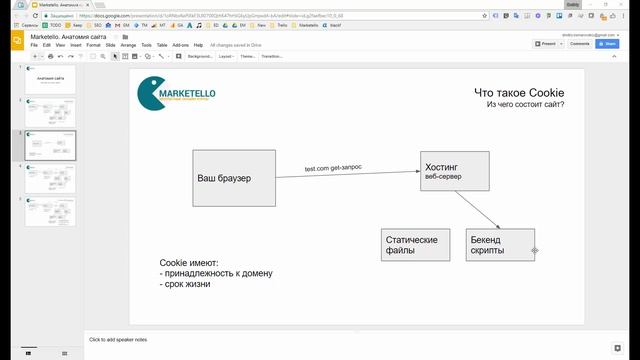Click the Theme button
640x360 pixels.
point(247,56)
